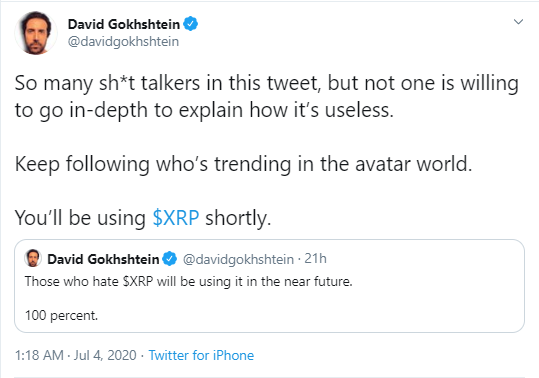This screenshot has width=539, height=378.
Task: Click the 'So many sh*t talkers' tweet text
Action: 267,84
